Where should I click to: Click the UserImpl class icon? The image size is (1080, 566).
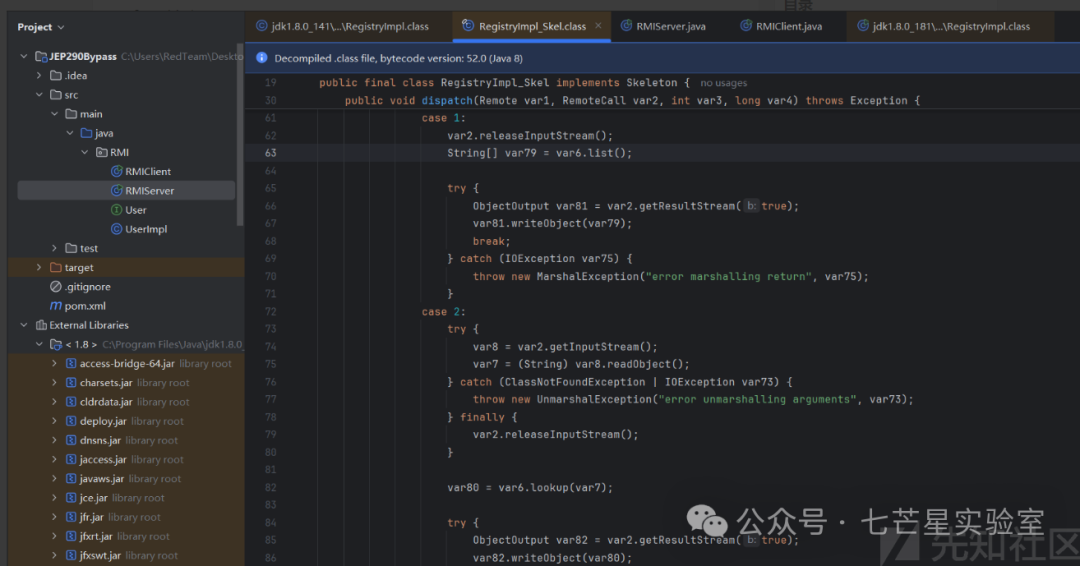point(117,229)
